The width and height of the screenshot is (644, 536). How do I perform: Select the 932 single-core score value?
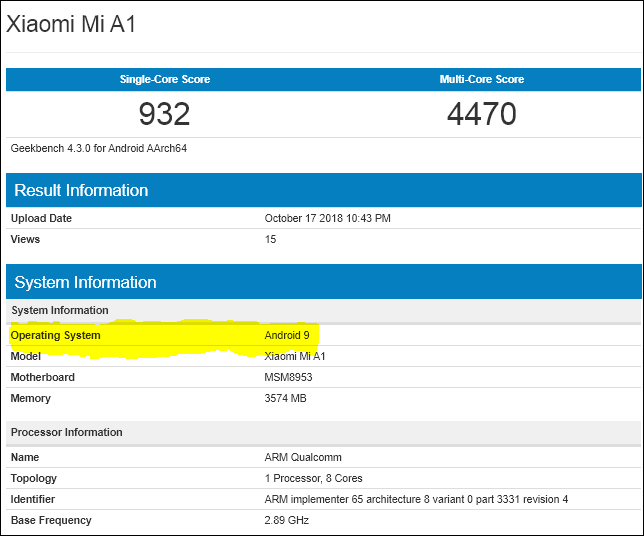point(165,114)
